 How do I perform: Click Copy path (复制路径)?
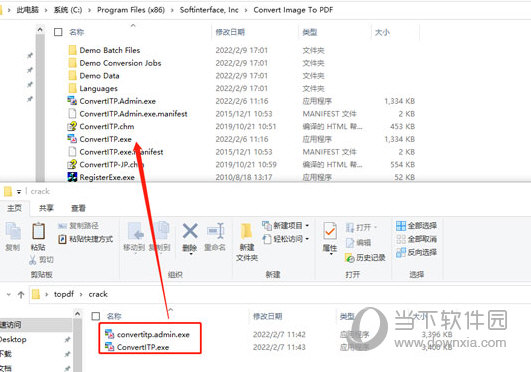pyautogui.click(x=79, y=226)
